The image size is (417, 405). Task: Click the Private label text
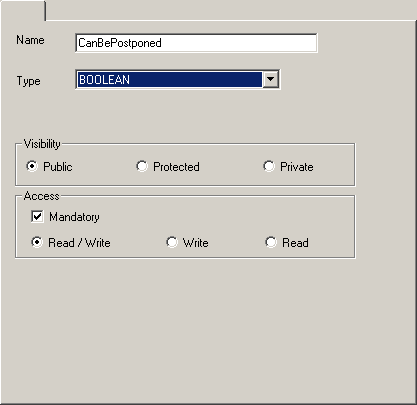click(297, 167)
